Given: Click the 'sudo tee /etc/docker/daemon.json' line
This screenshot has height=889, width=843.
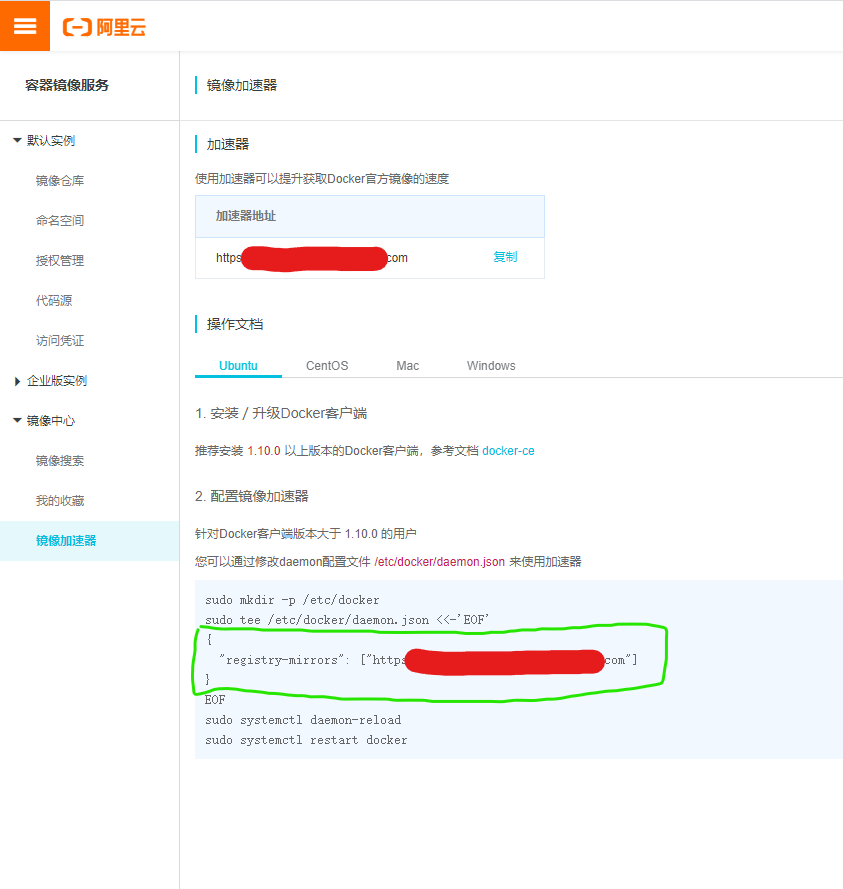Looking at the screenshot, I should pyautogui.click(x=347, y=620).
